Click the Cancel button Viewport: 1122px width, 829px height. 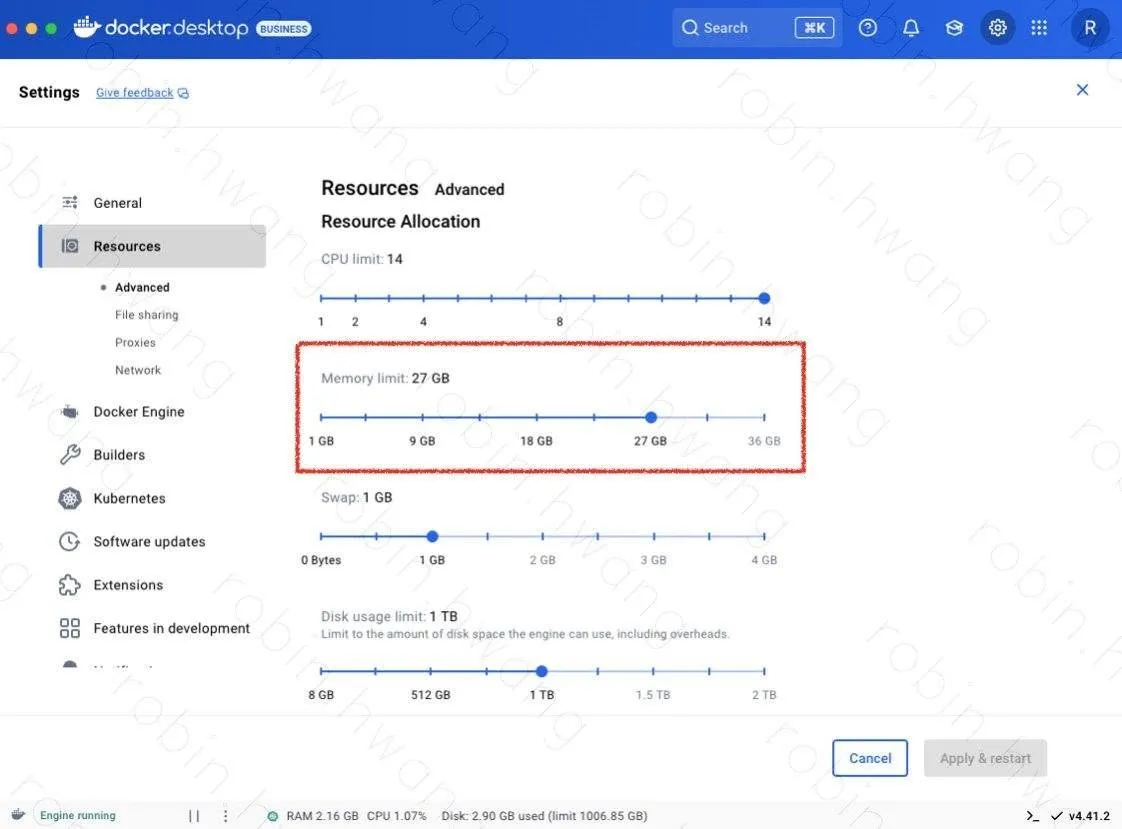869,758
